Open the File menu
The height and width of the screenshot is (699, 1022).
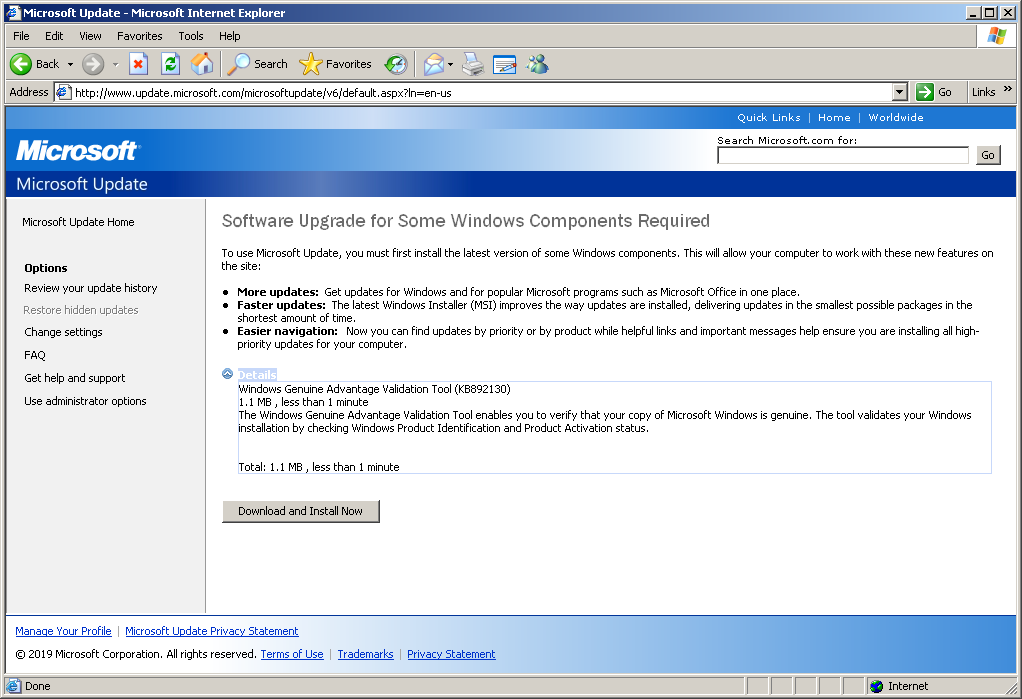[21, 36]
